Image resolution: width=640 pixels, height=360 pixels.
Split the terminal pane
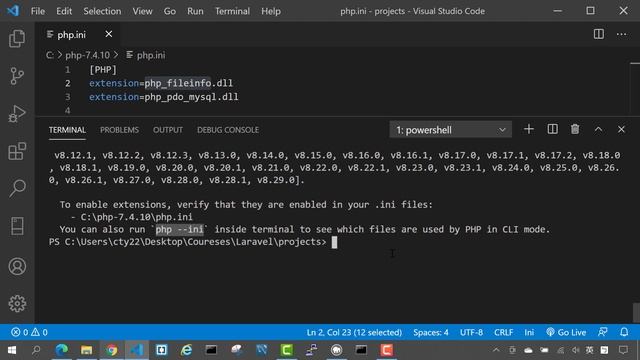[x=552, y=129]
